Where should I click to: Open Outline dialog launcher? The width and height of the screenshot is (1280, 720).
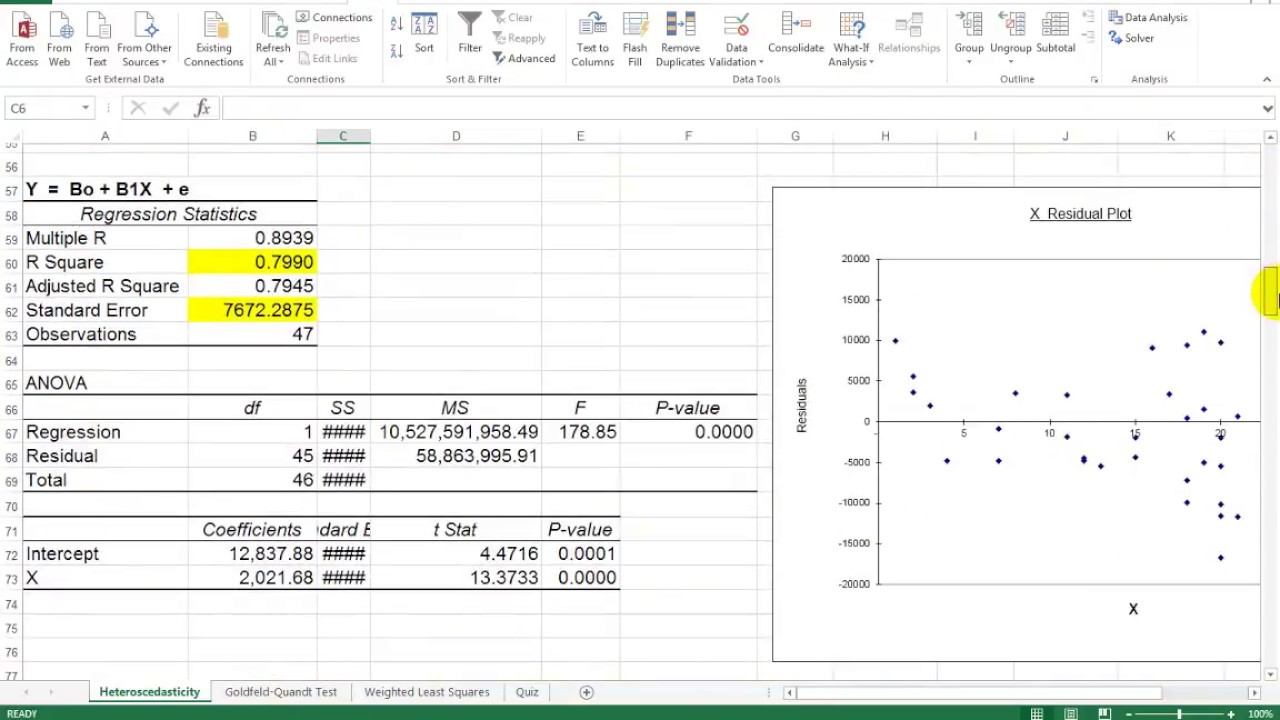(1094, 79)
